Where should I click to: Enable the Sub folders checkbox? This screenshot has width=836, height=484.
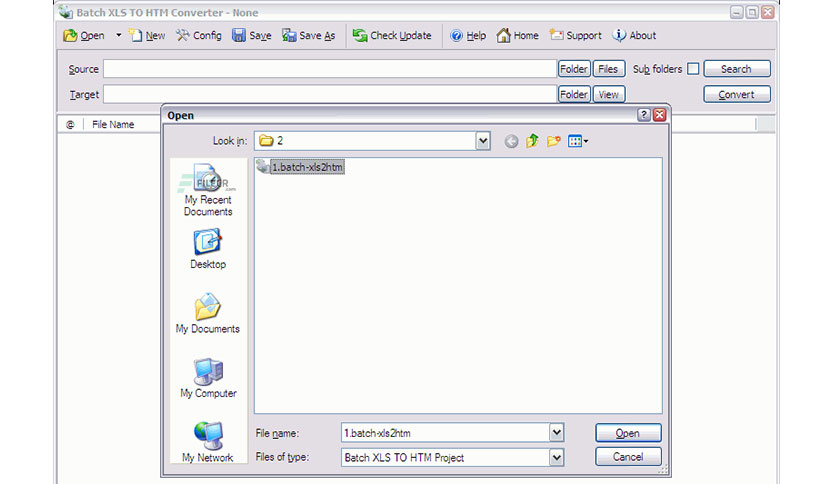(693, 69)
